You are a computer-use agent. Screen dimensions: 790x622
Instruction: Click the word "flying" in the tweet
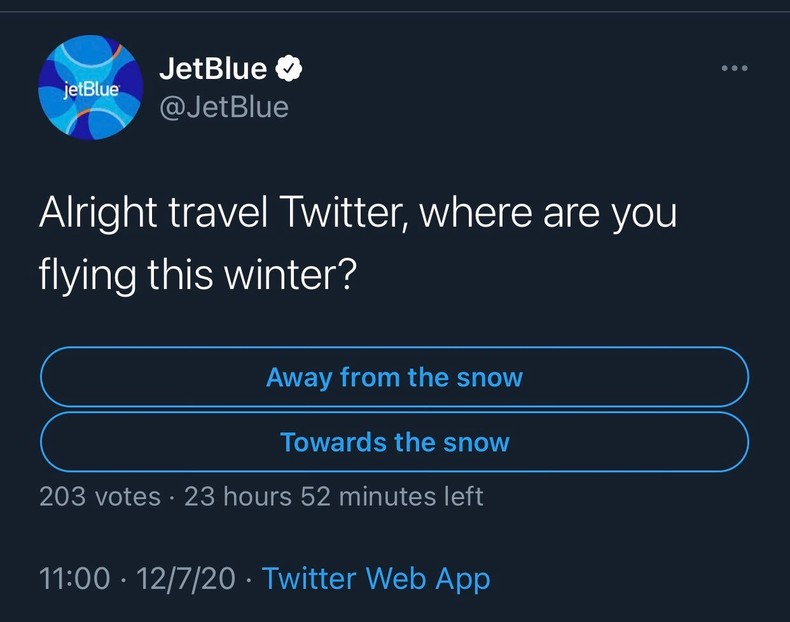[x=85, y=273]
